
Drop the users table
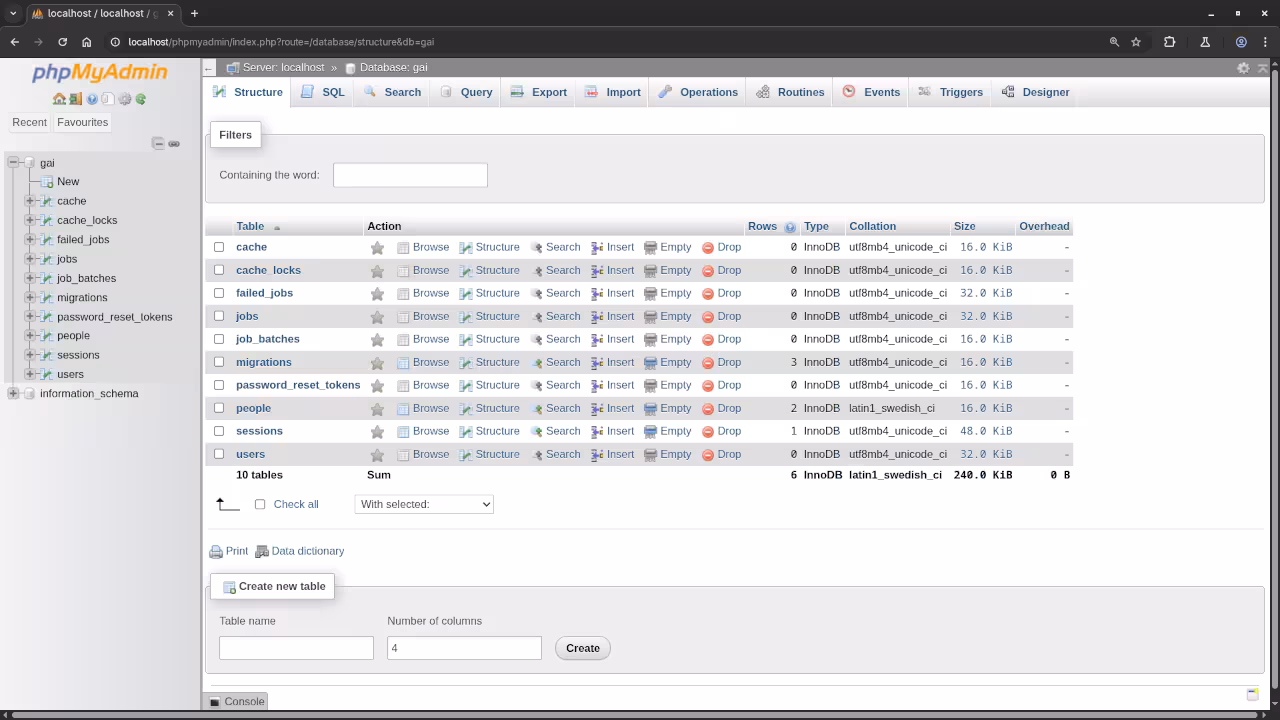721,454
